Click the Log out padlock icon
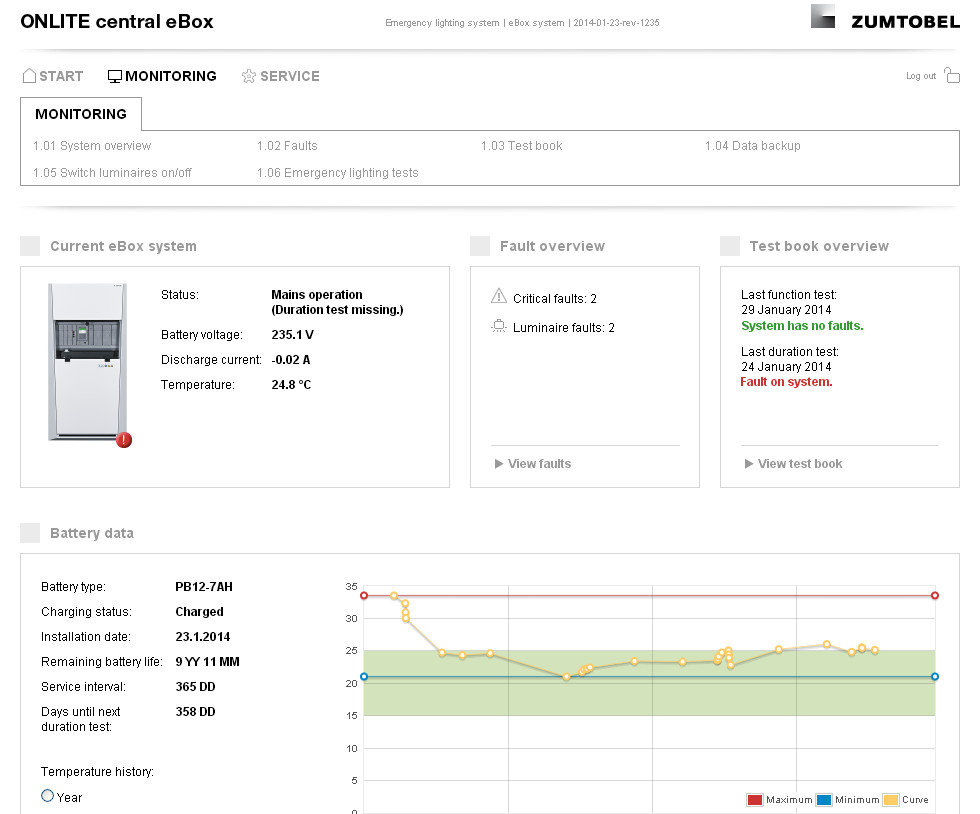This screenshot has height=814, width=980. point(952,76)
